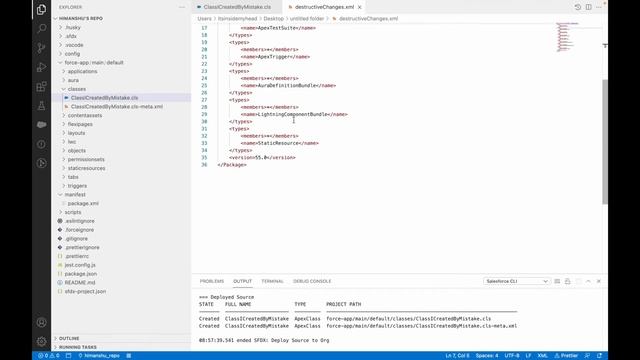Open the Extensions view icon
The height and width of the screenshot is (360, 640).
pyautogui.click(x=41, y=87)
